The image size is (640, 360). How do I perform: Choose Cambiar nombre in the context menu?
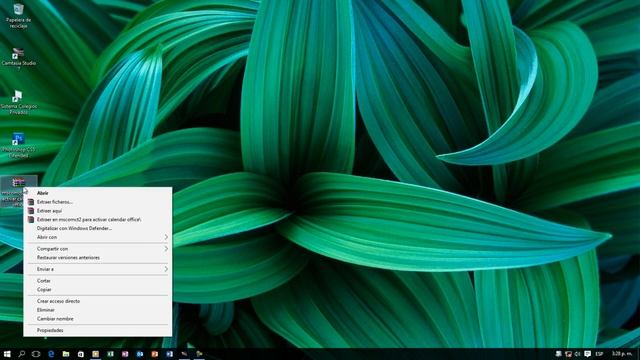[98, 319]
